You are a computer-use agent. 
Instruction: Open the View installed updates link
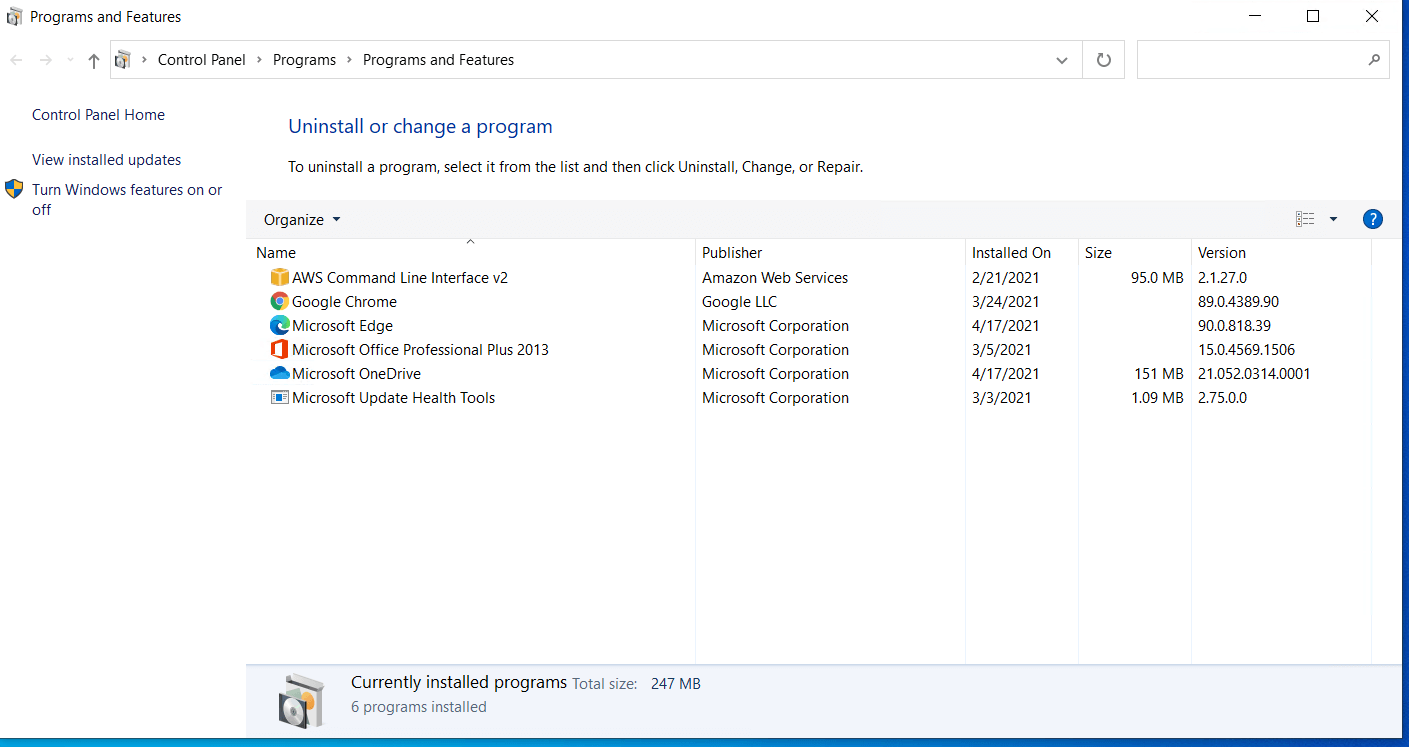tap(106, 159)
